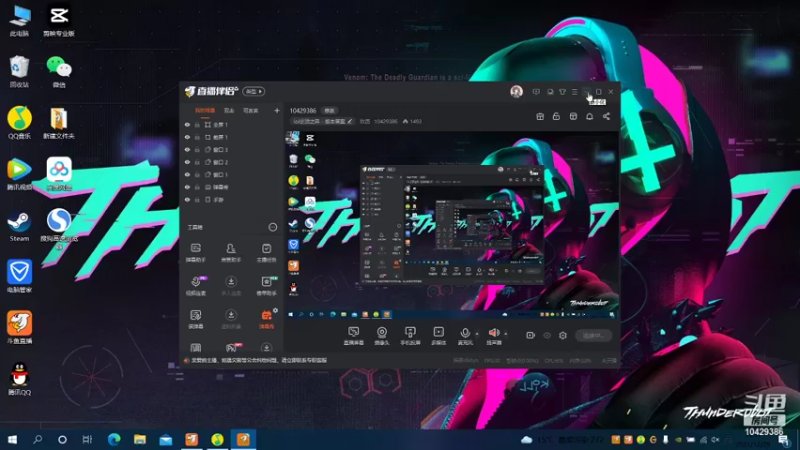Screen dimensions: 800x450
Task: Open the customer service chat icon
Action: pyautogui.click(x=550, y=92)
